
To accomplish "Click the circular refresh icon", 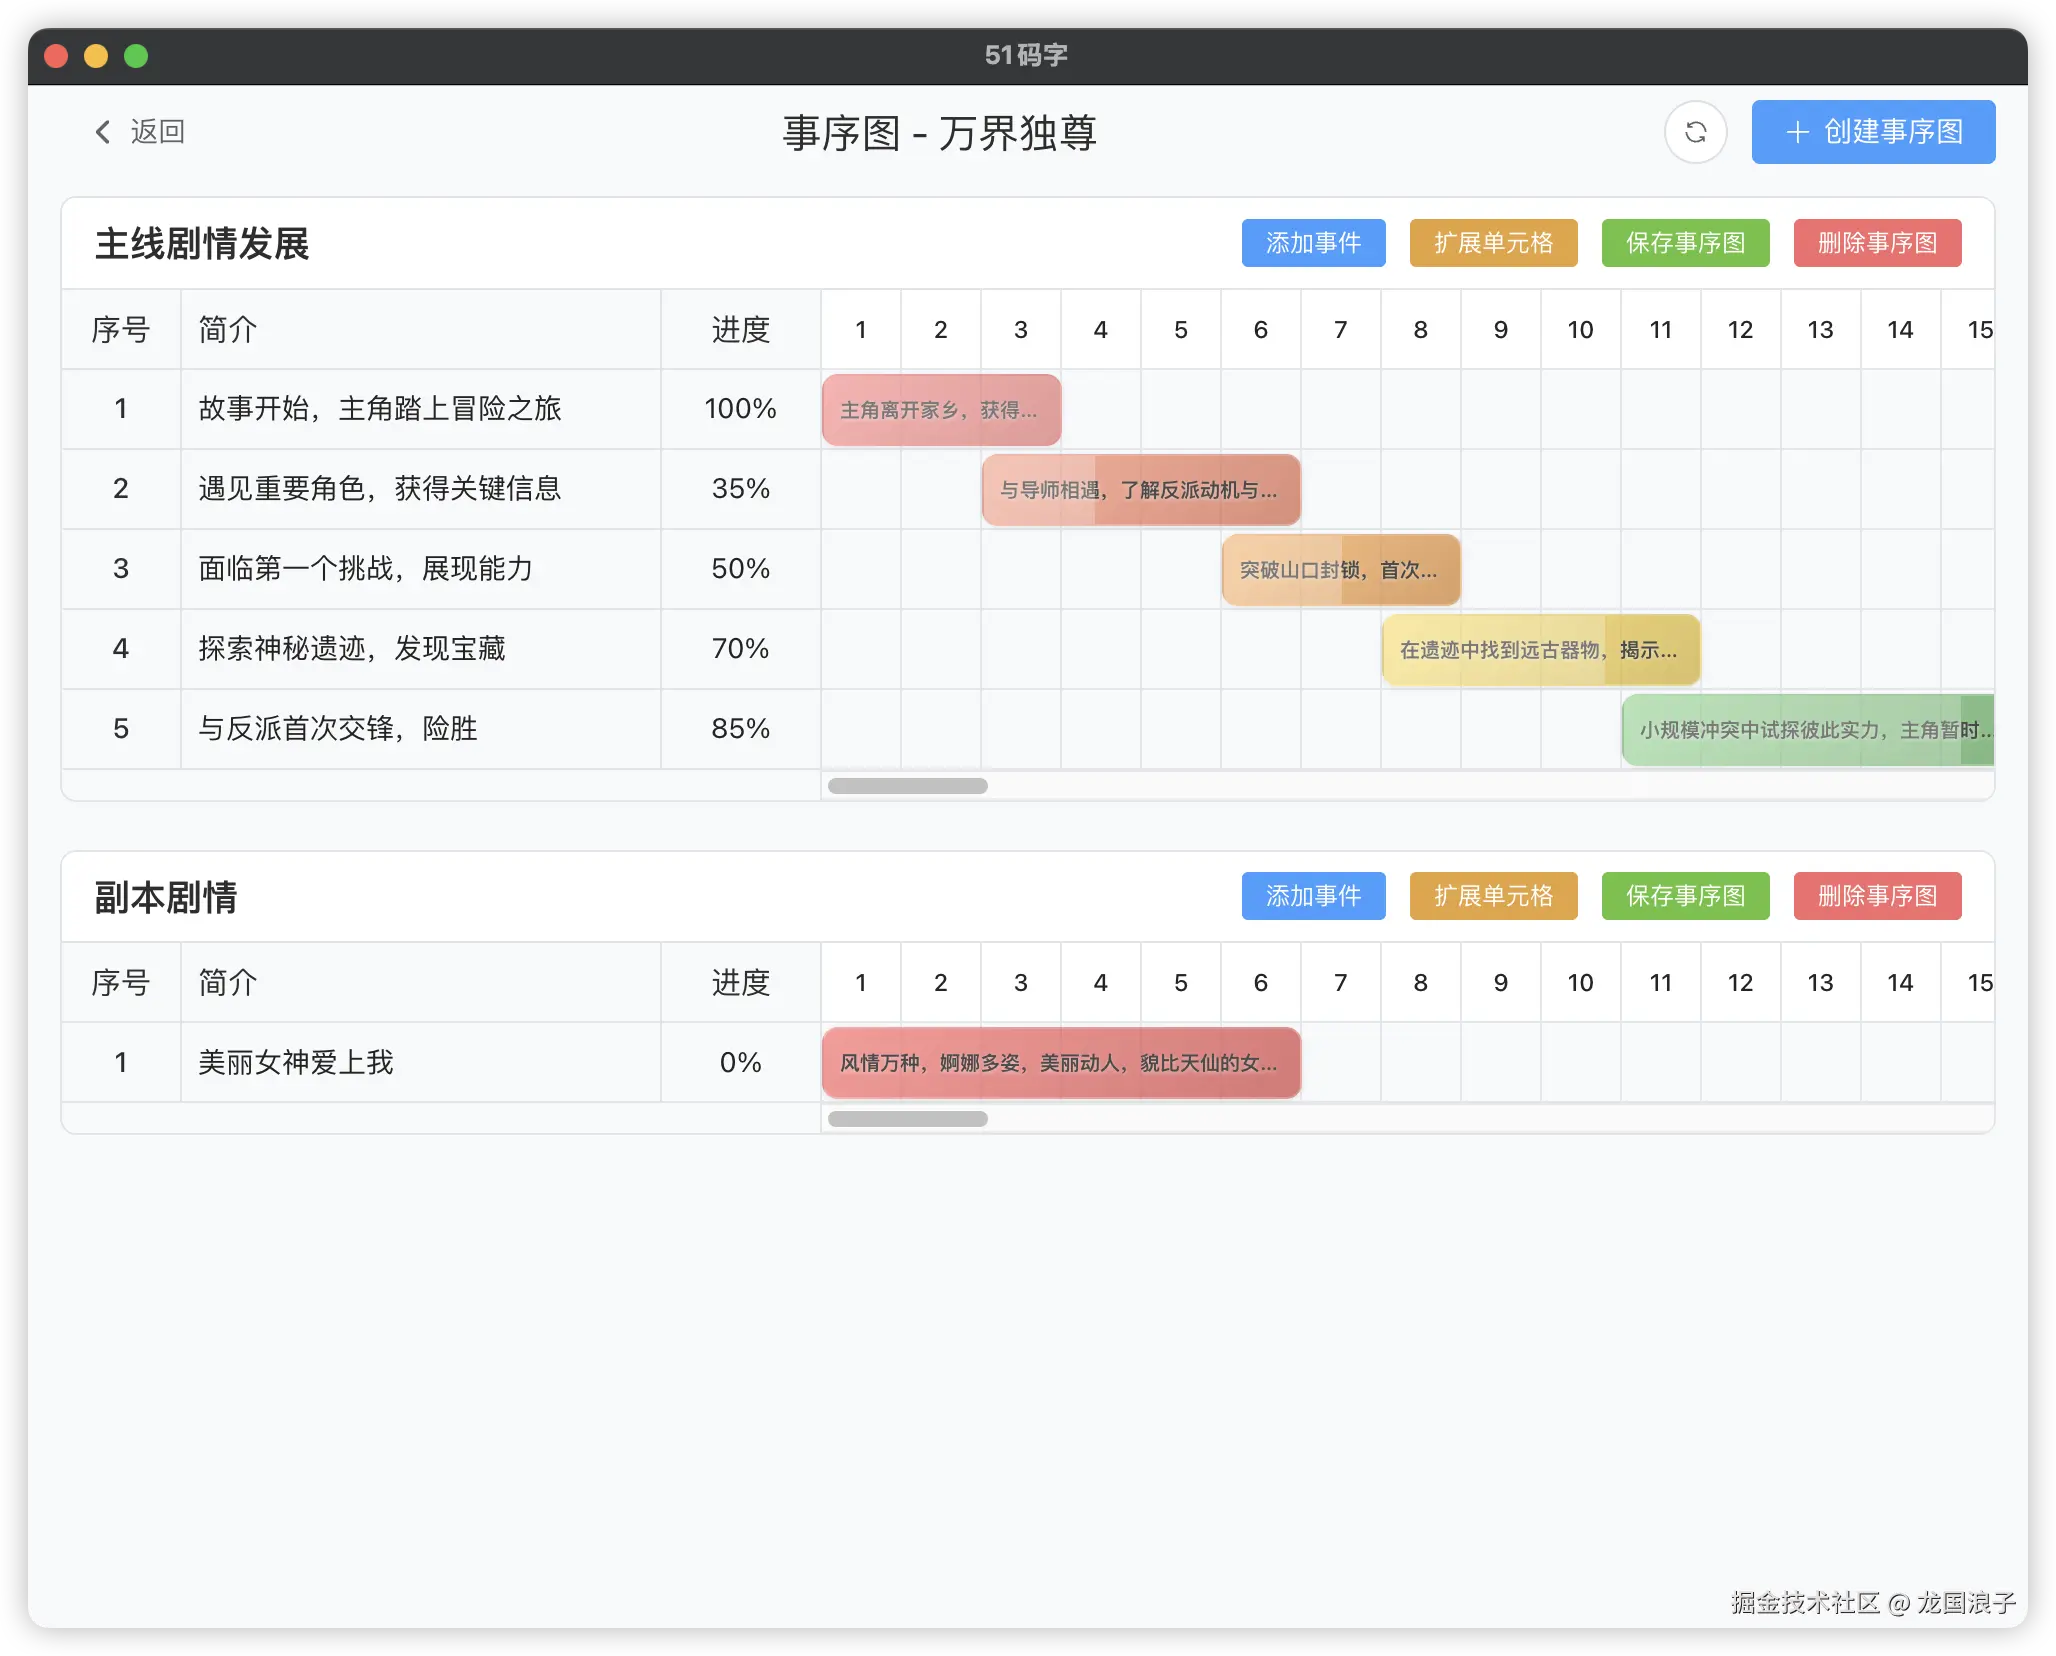I will [1695, 132].
